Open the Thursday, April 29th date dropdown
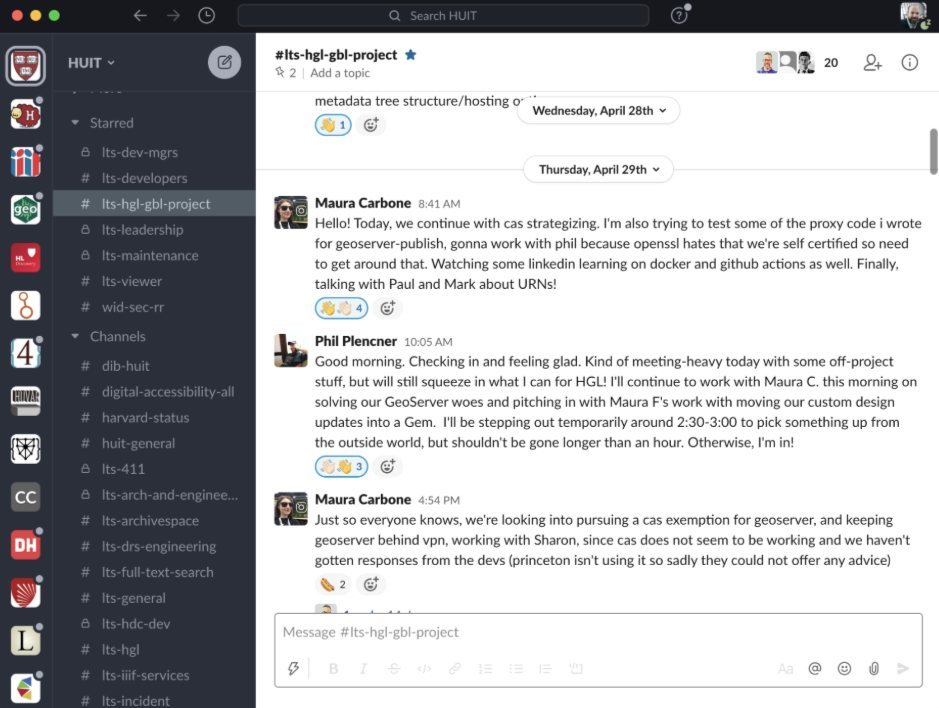The image size is (939, 708). [598, 170]
